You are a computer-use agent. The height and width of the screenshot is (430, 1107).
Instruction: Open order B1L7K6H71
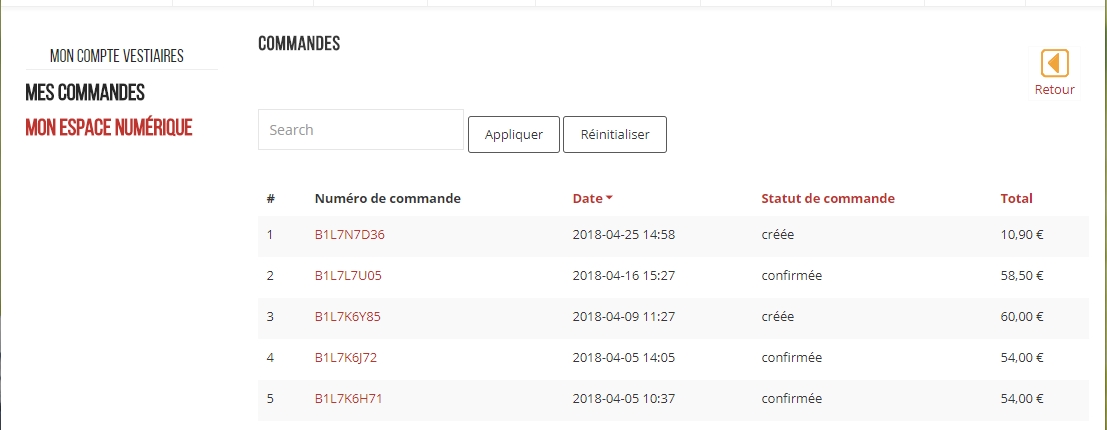coord(348,399)
